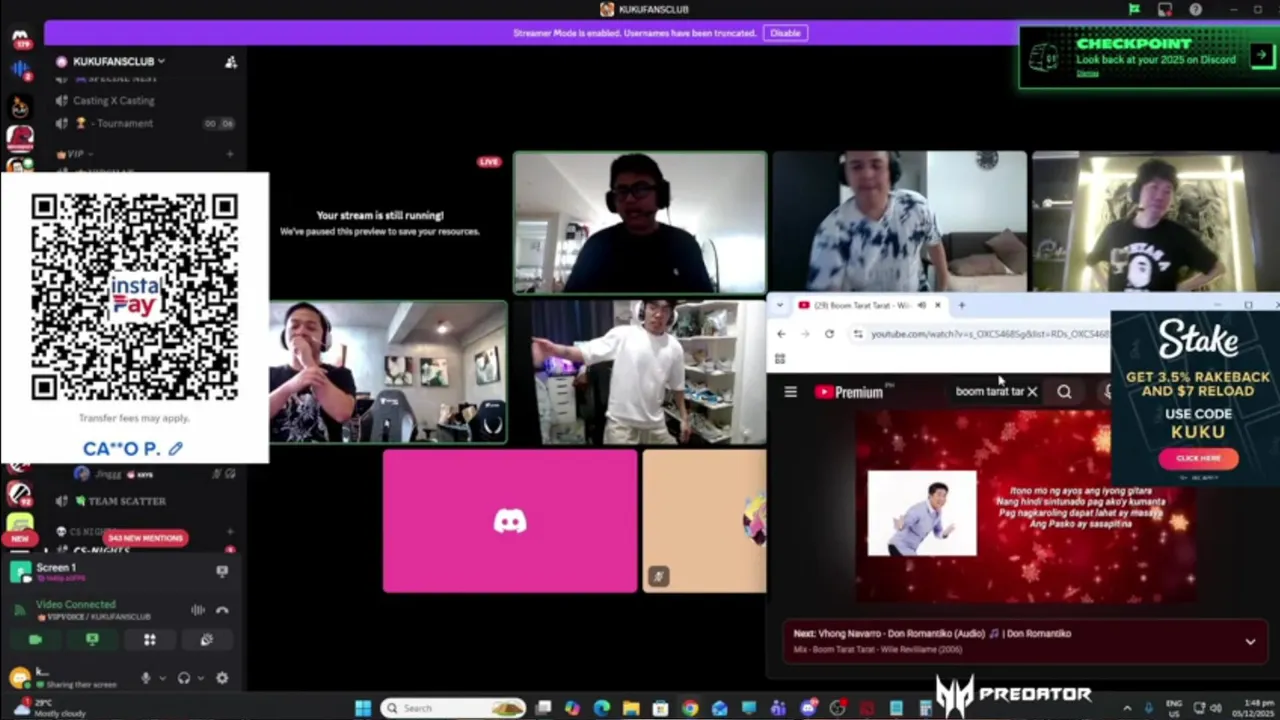
Task: Click the paused stream preview message tile
Action: coord(380,223)
